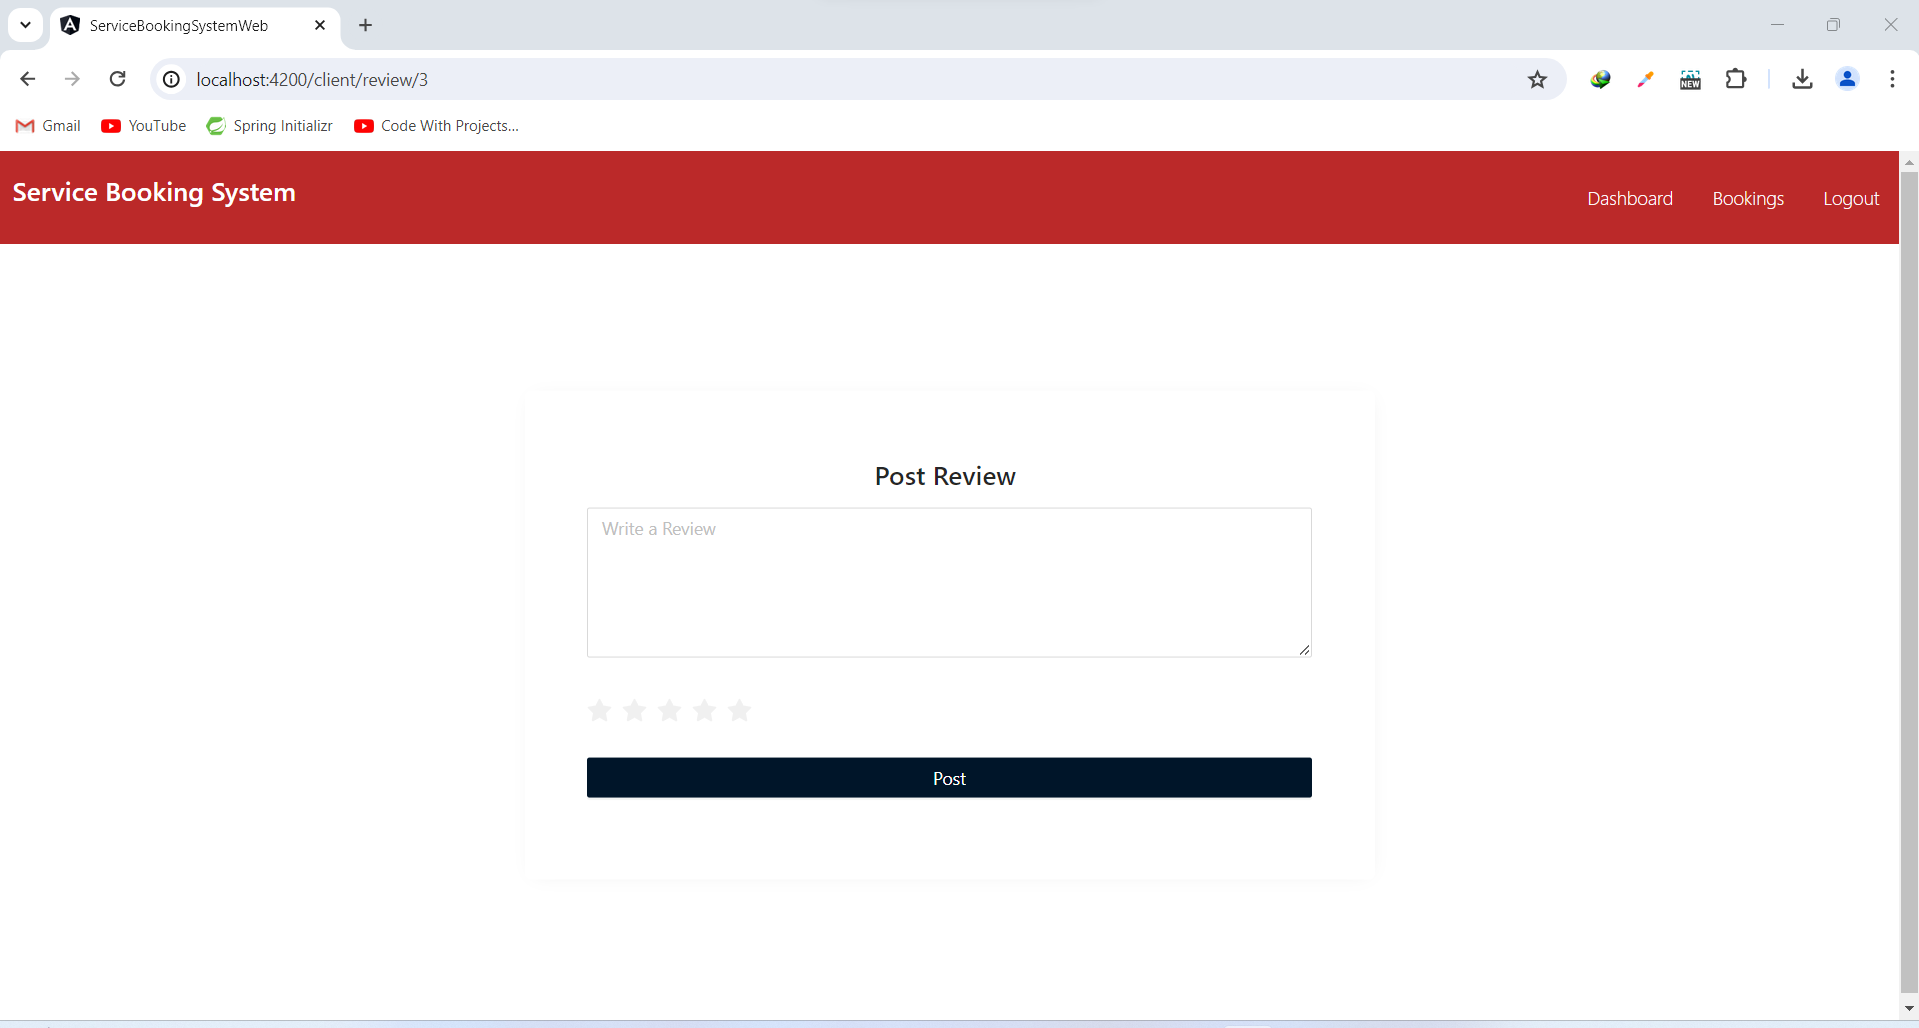Screen dimensions: 1919x1028
Task: Click the Post Review heading
Action: tap(945, 476)
